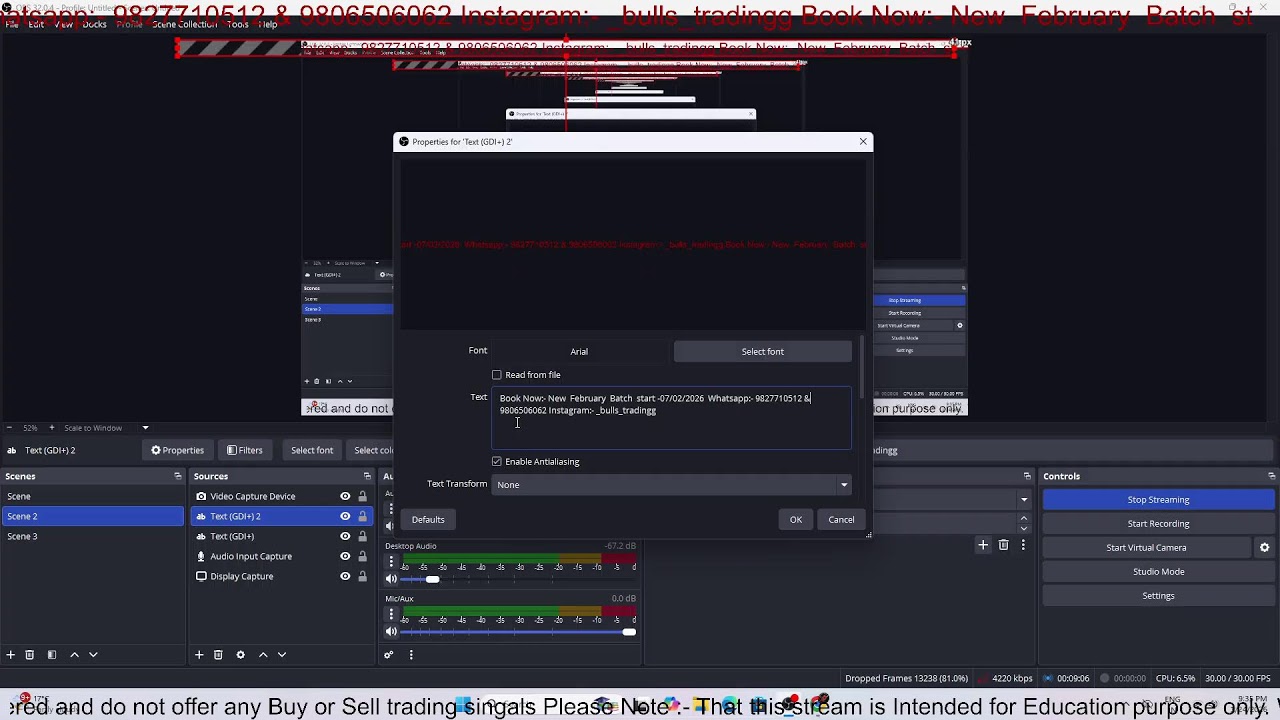Pop out the Scenes dock icon

[178, 476]
